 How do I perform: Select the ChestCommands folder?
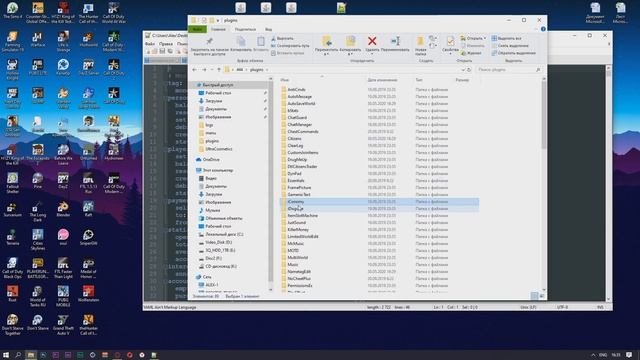pos(303,131)
